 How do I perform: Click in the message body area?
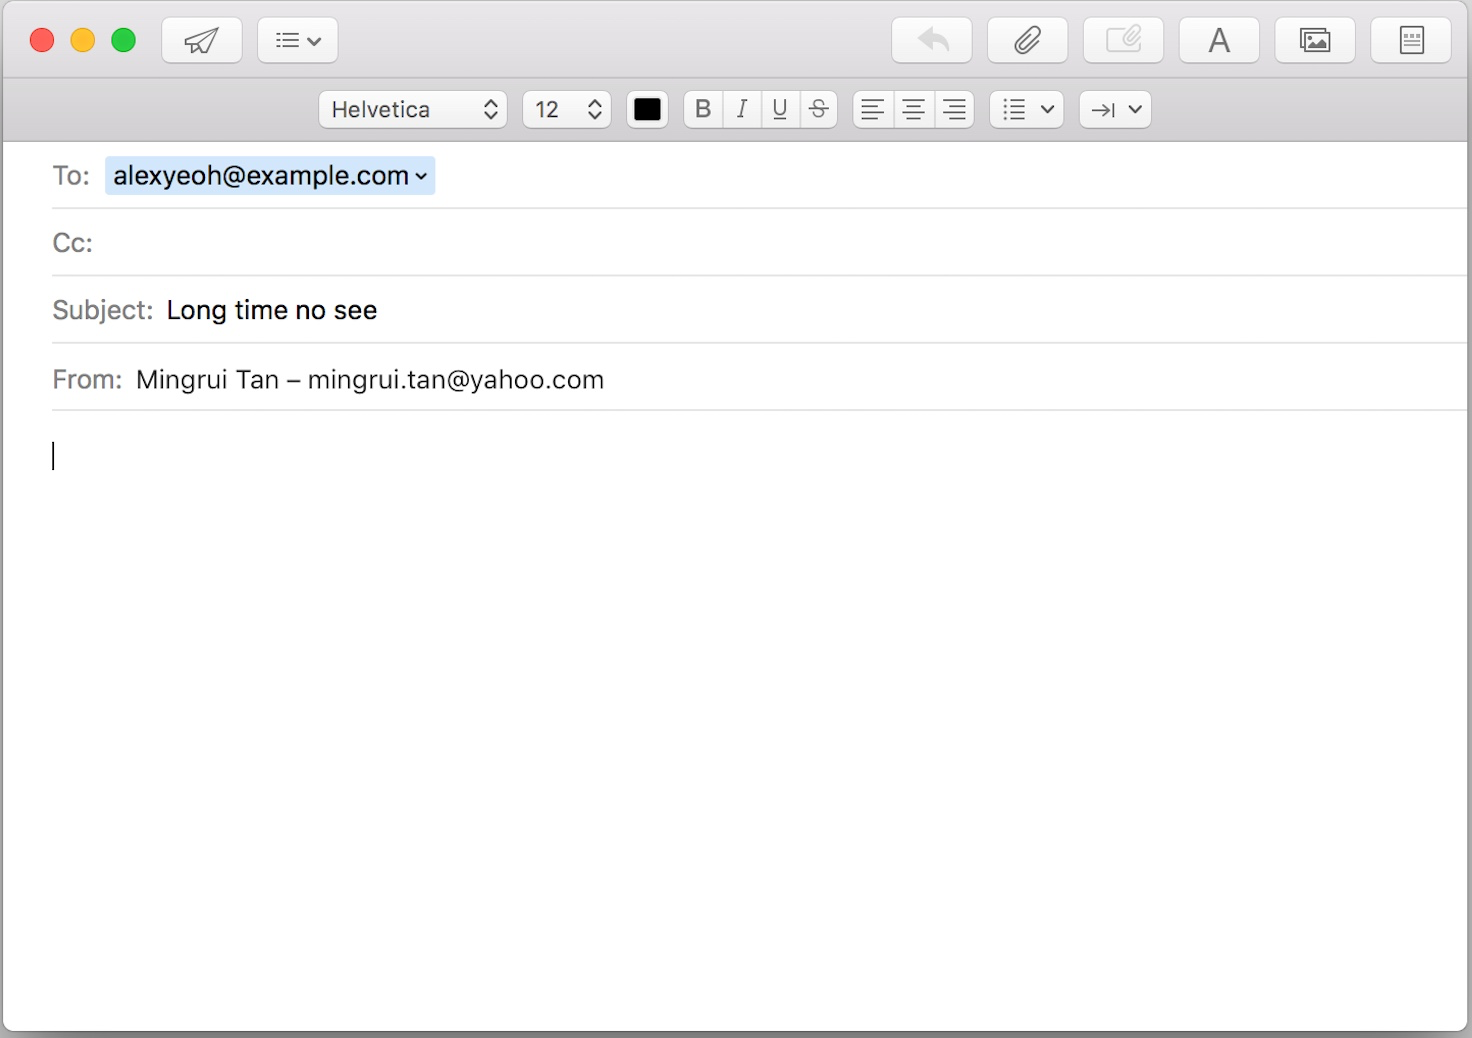tap(735, 720)
